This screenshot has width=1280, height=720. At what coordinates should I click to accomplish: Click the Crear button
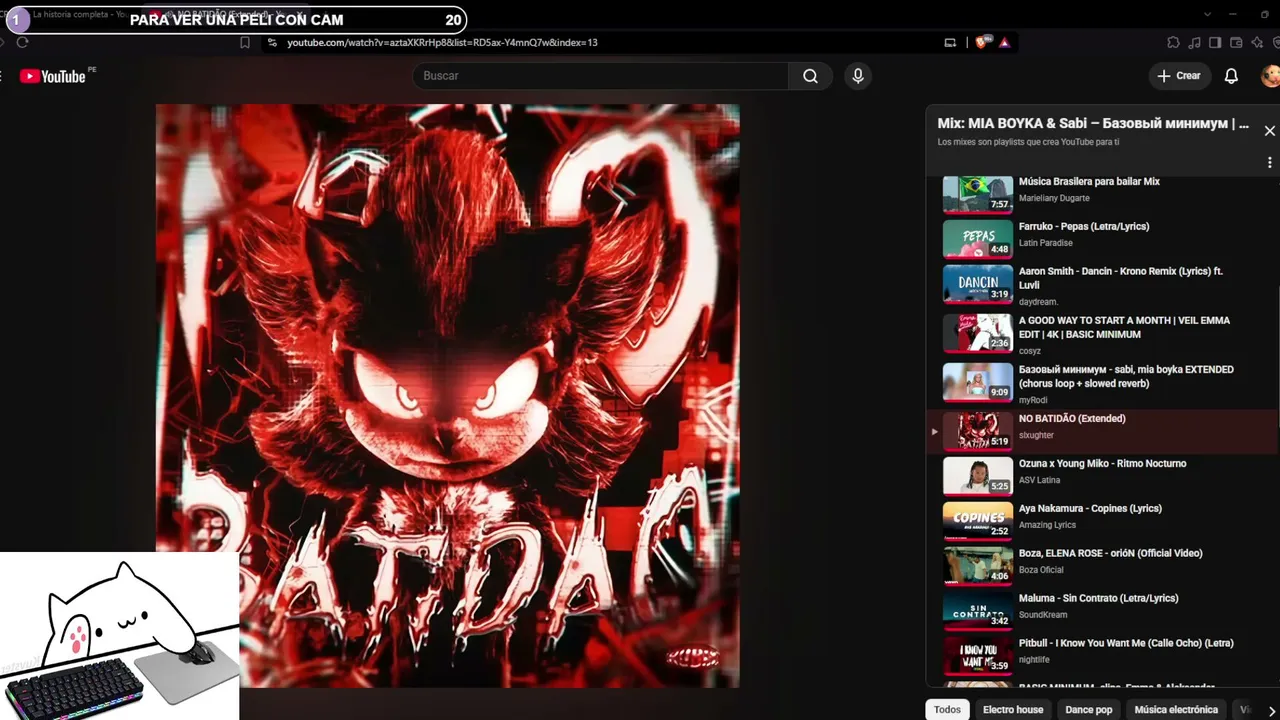[1179, 76]
